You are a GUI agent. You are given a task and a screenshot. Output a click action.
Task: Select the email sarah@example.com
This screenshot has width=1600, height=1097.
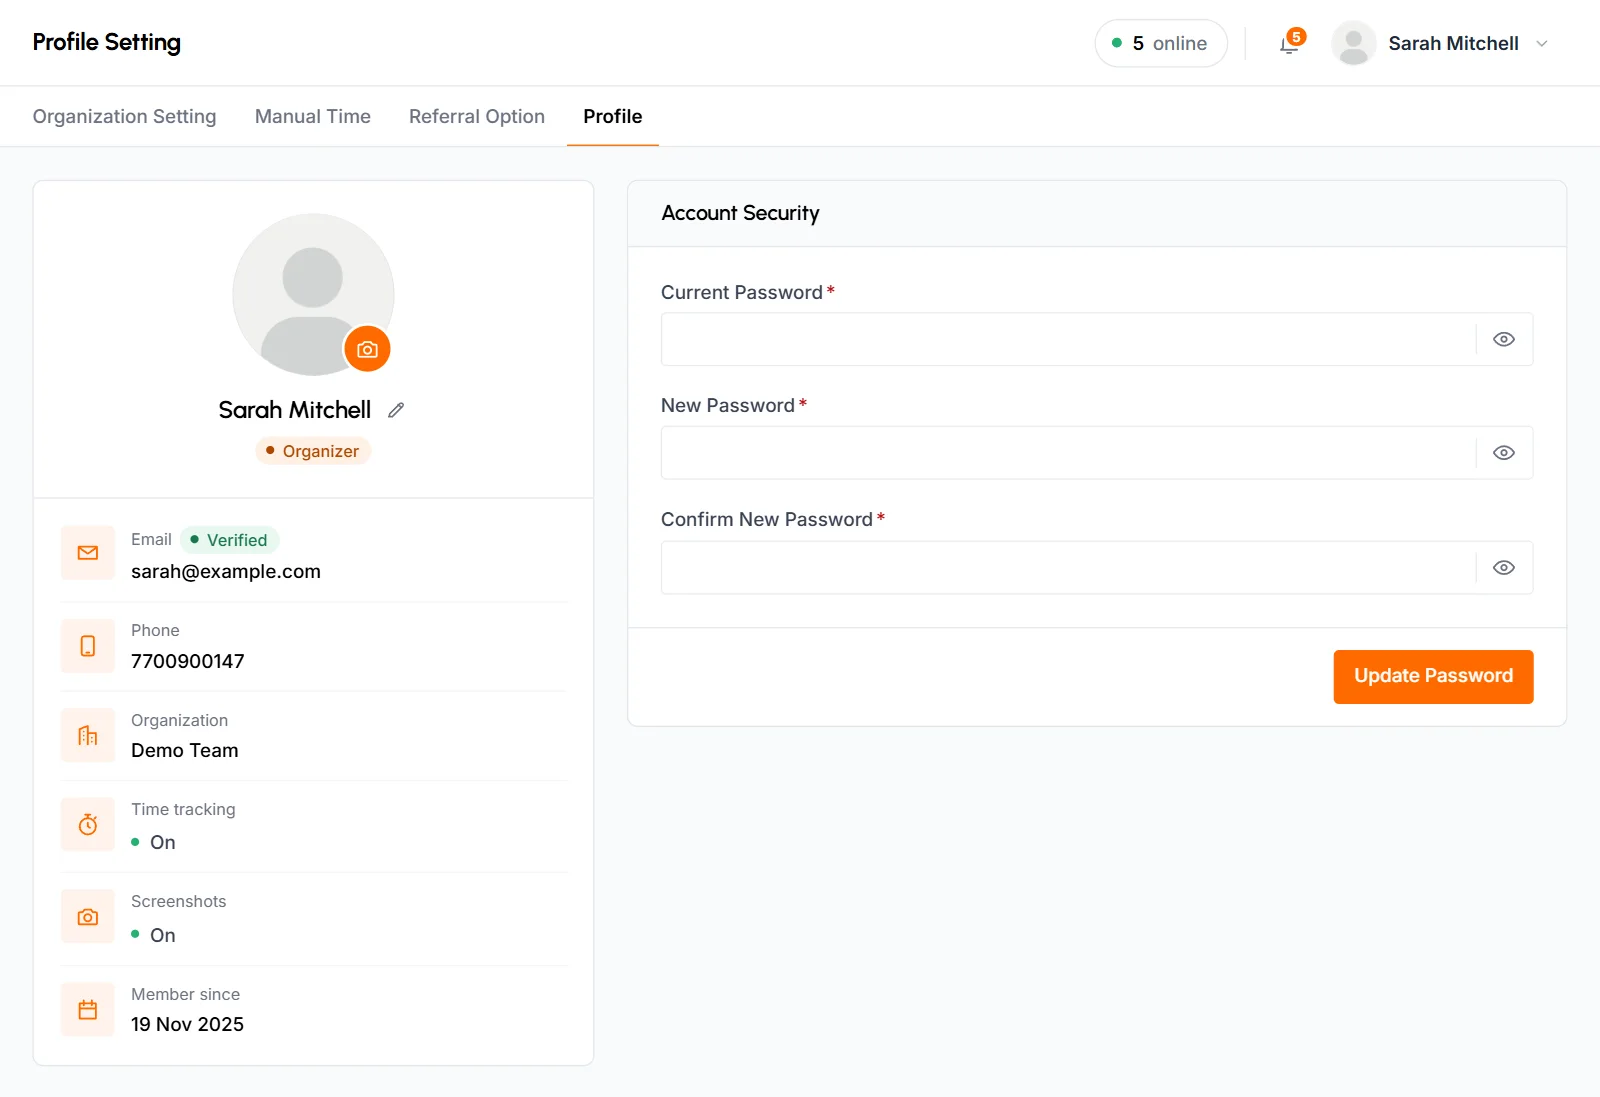226,571
